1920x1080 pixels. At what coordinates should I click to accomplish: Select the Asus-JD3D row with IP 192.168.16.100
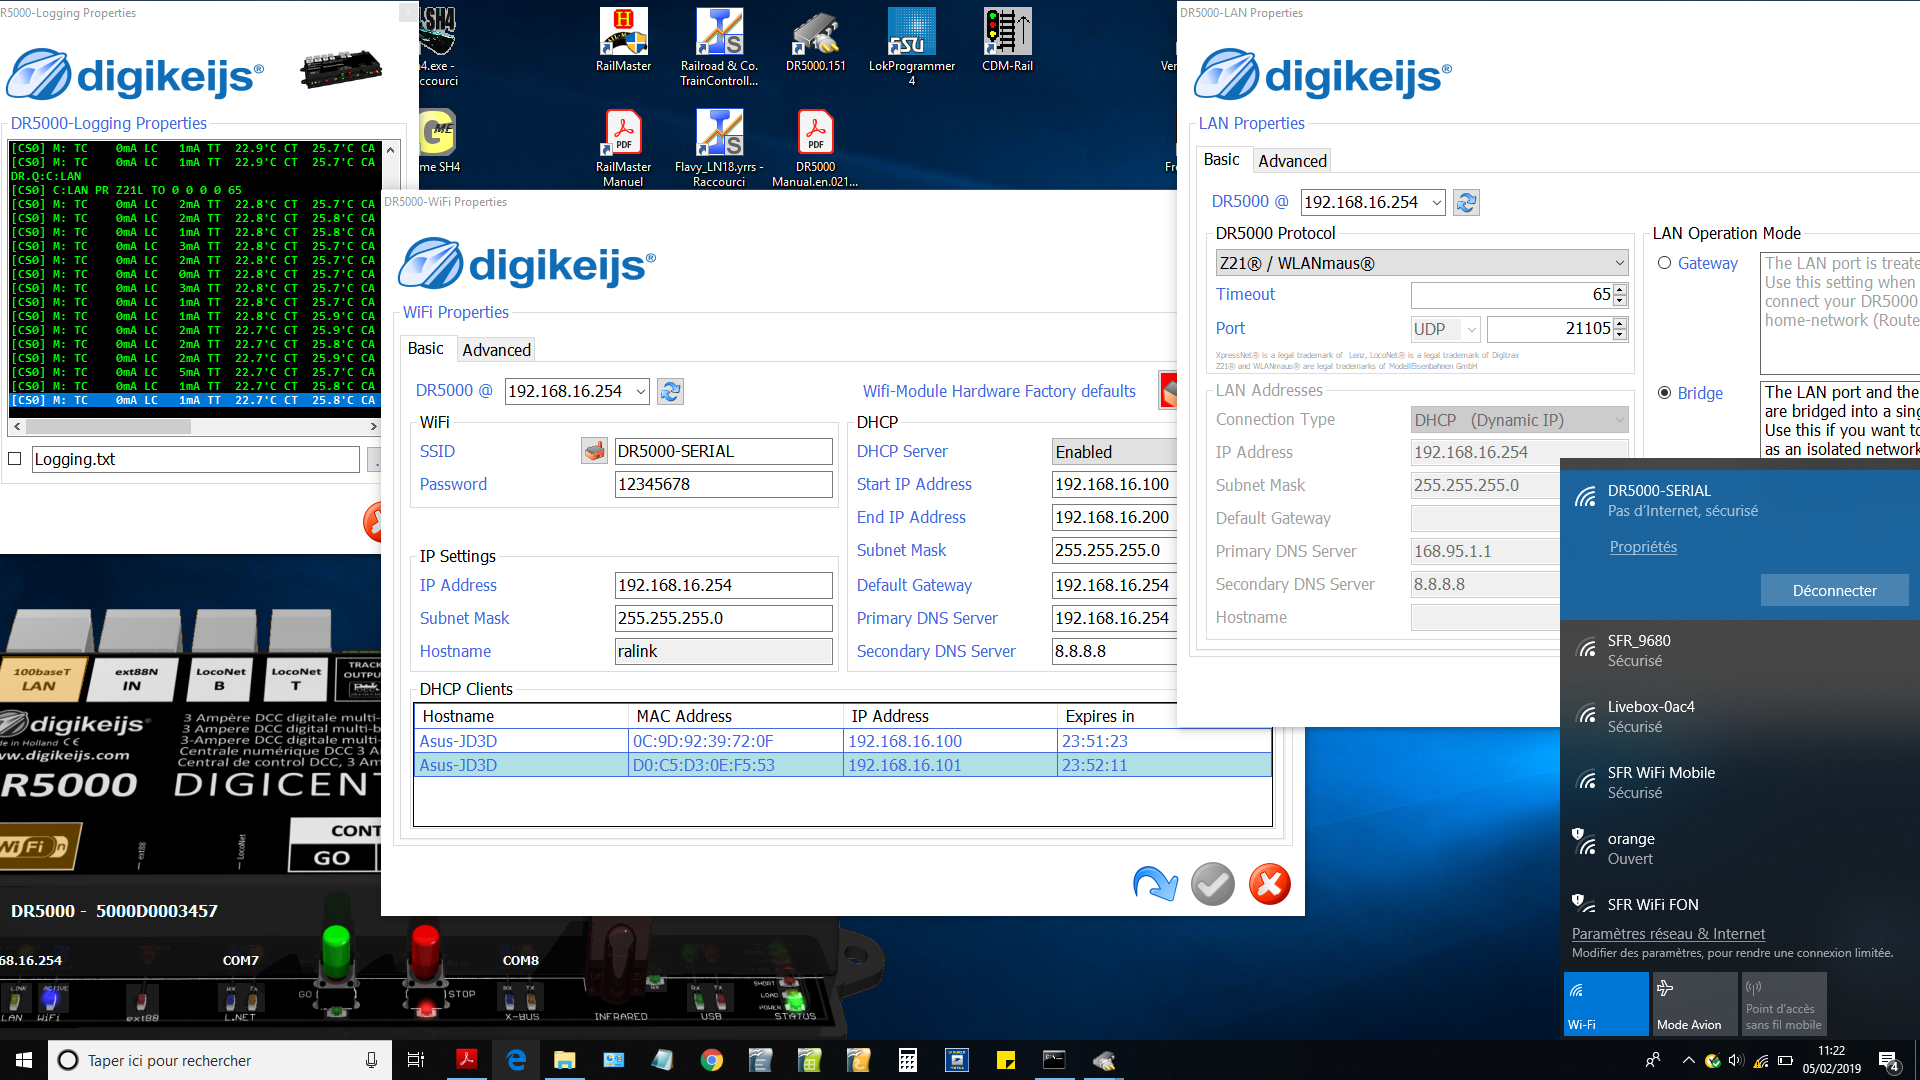(842, 741)
